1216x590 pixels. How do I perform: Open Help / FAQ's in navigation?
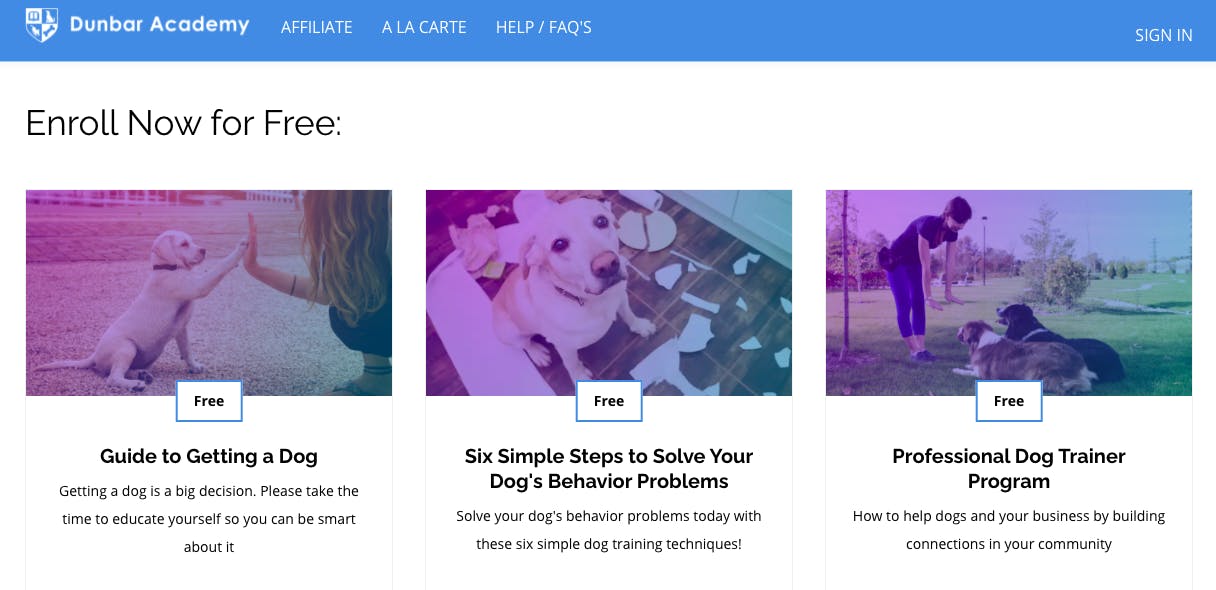(x=543, y=27)
